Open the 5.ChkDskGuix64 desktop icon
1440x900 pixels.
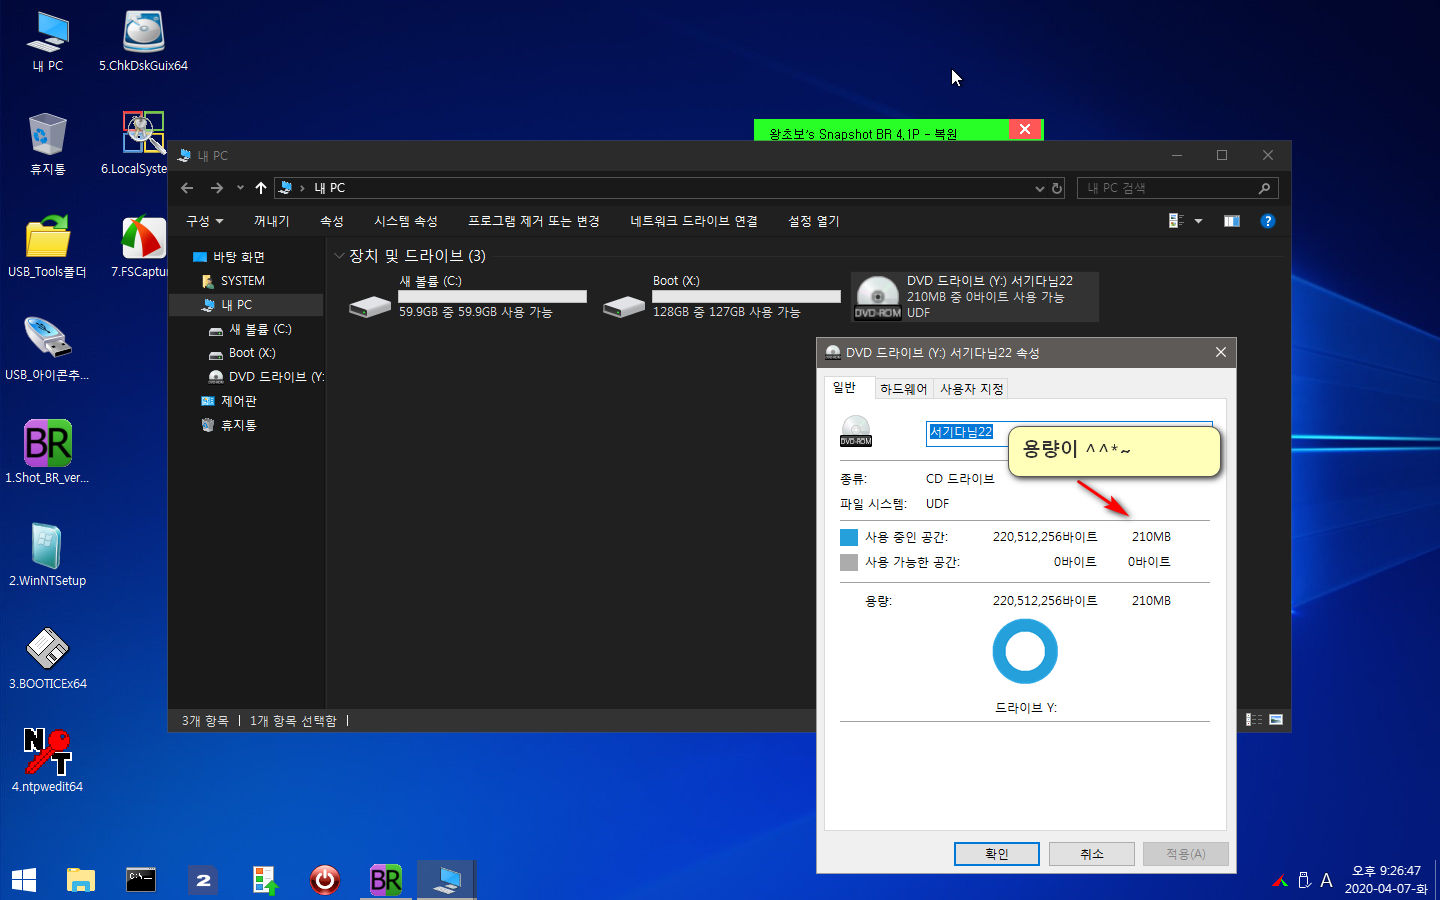[143, 42]
